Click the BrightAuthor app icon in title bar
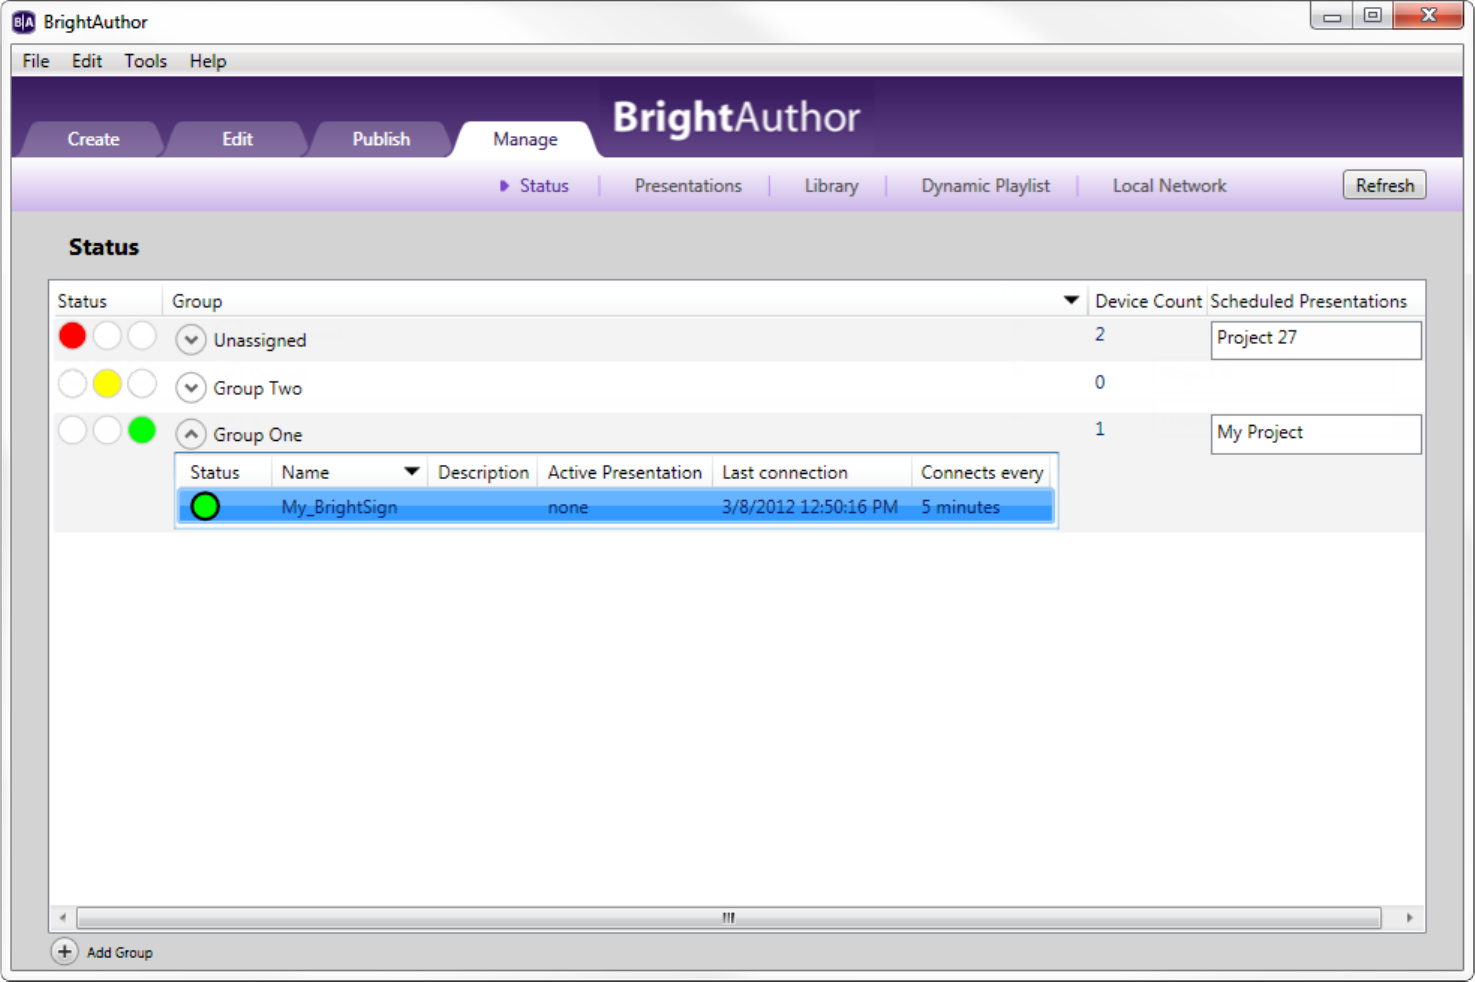 point(23,22)
